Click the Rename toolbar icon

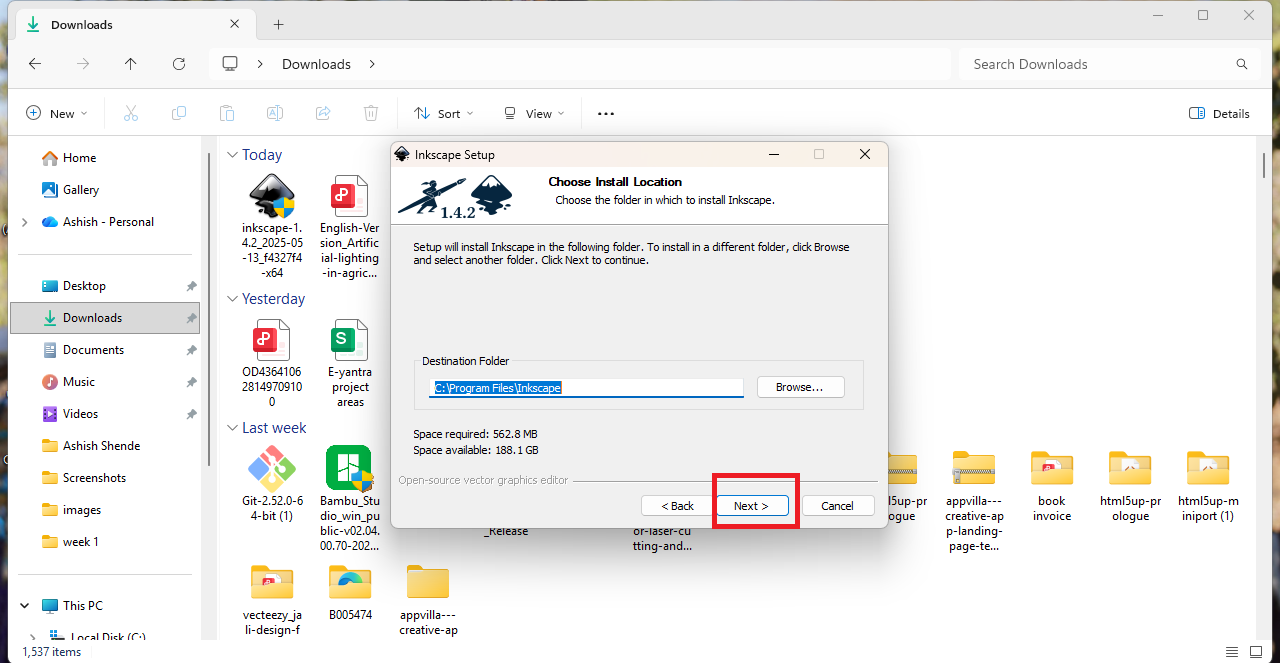275,113
